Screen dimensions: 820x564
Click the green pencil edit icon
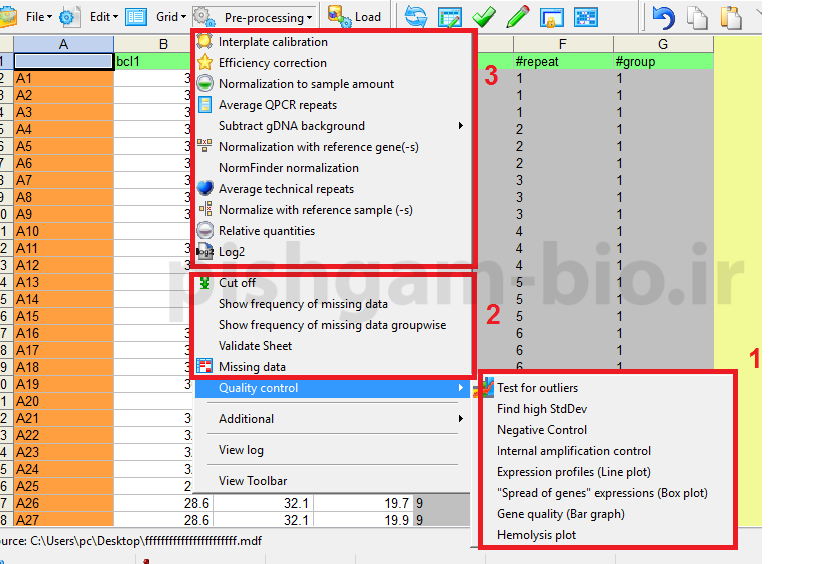pos(518,17)
